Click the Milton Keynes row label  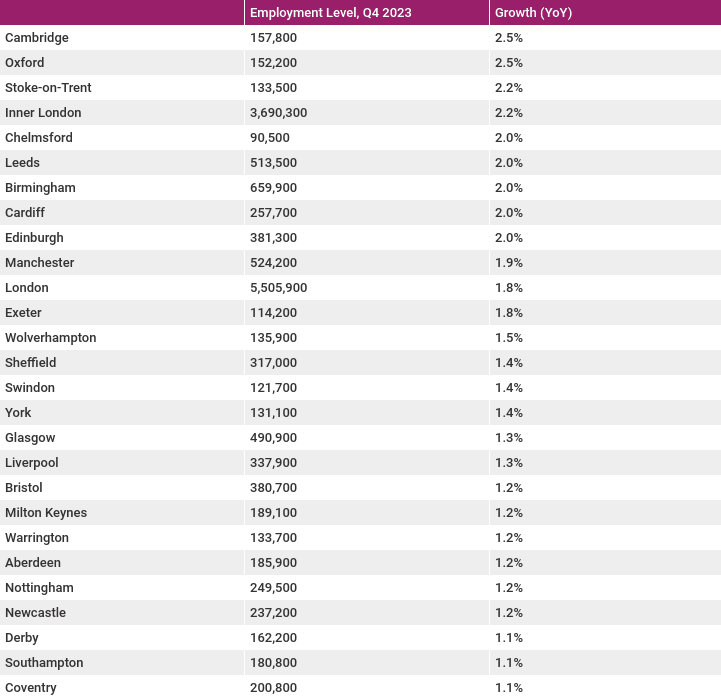tap(46, 513)
